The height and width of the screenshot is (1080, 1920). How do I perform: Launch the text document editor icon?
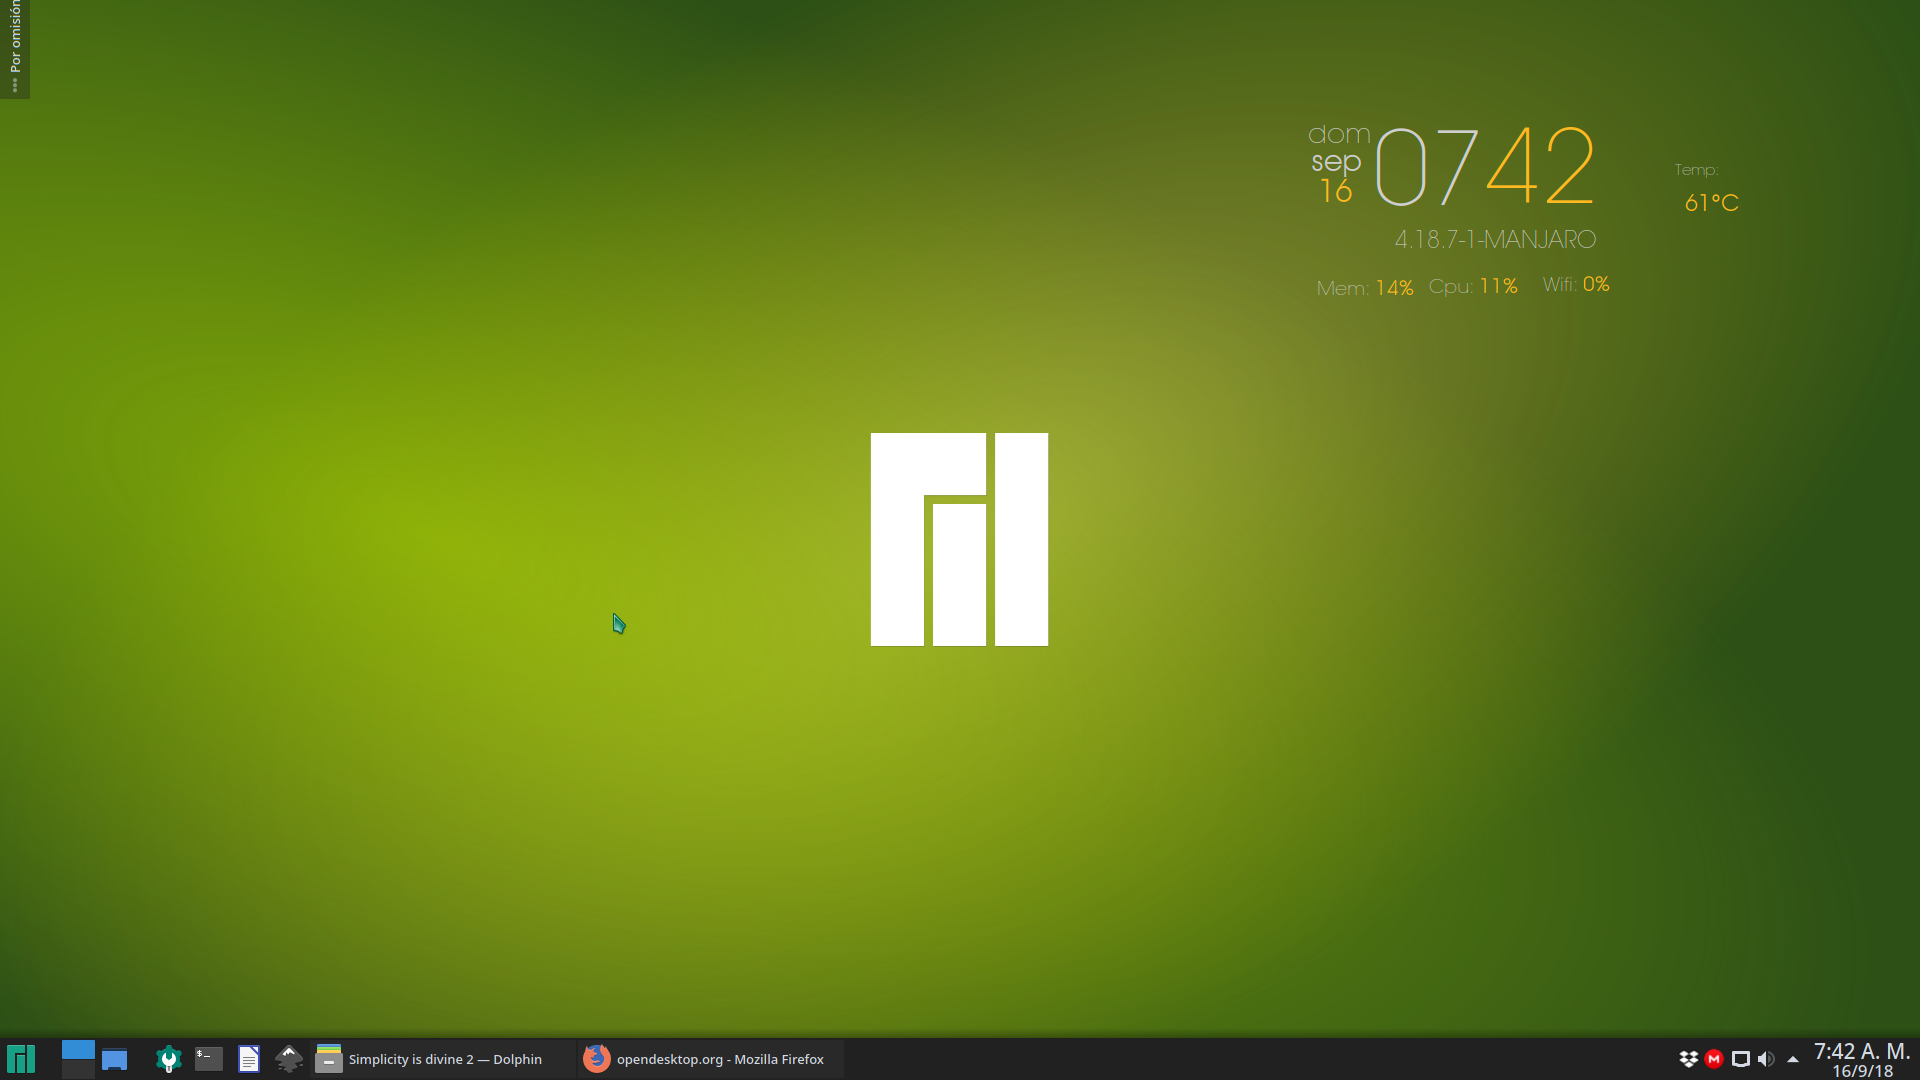tap(249, 1059)
